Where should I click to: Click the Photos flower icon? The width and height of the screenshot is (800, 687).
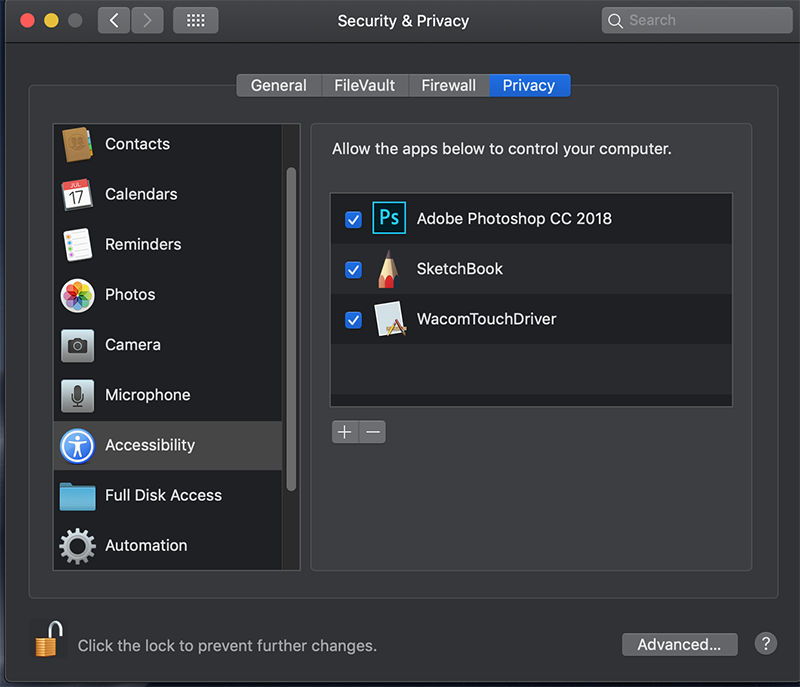78,295
